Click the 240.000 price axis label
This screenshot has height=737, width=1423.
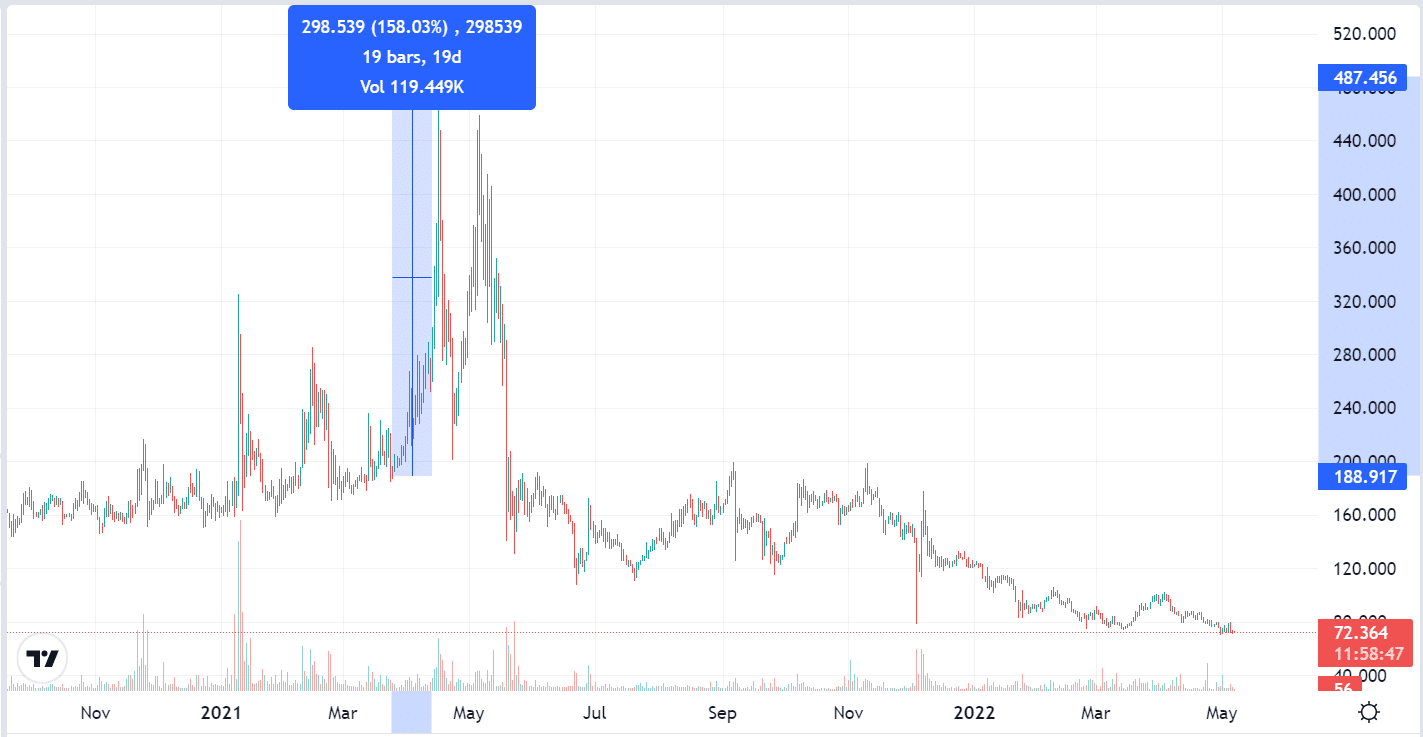coord(1364,407)
